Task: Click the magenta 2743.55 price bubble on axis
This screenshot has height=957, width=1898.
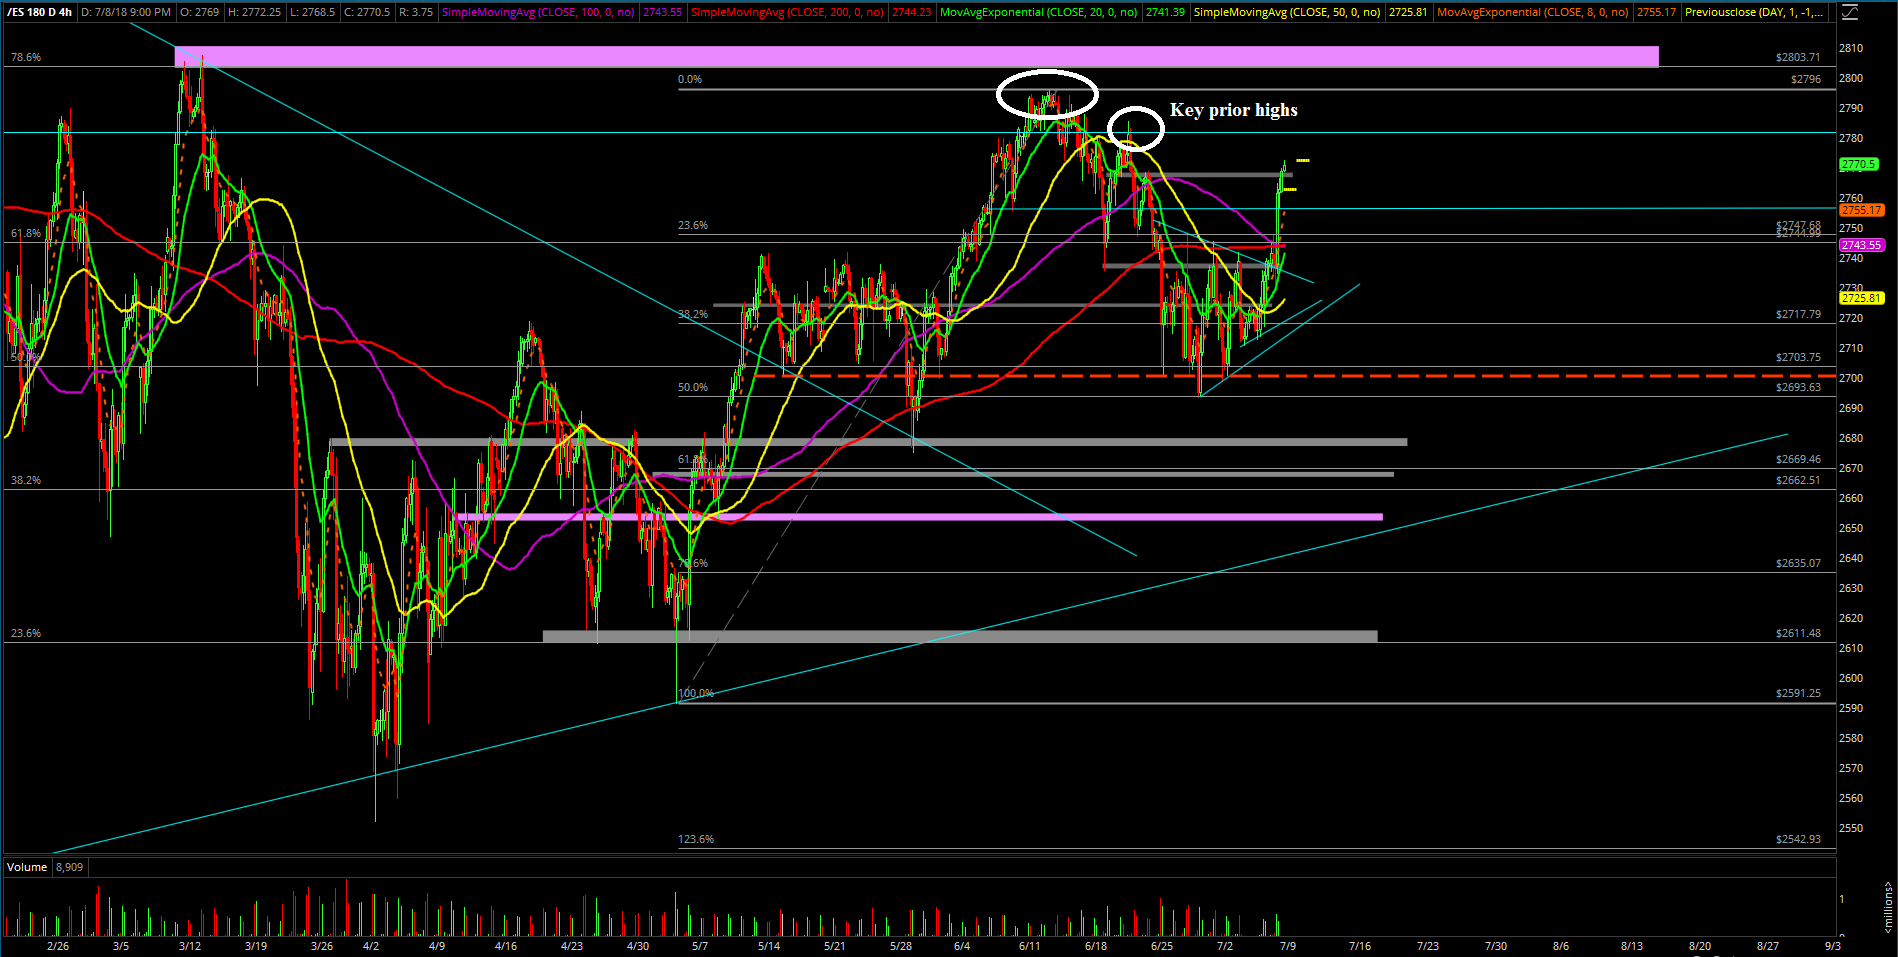Action: tap(1861, 245)
